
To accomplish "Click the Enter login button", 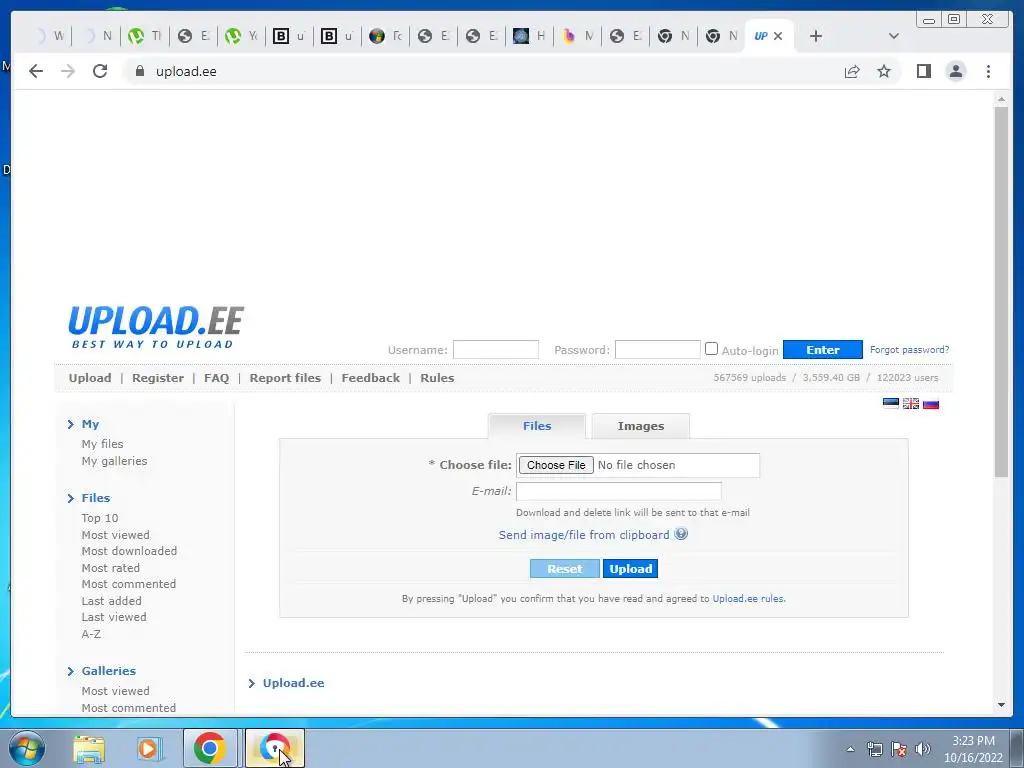I will pyautogui.click(x=823, y=350).
